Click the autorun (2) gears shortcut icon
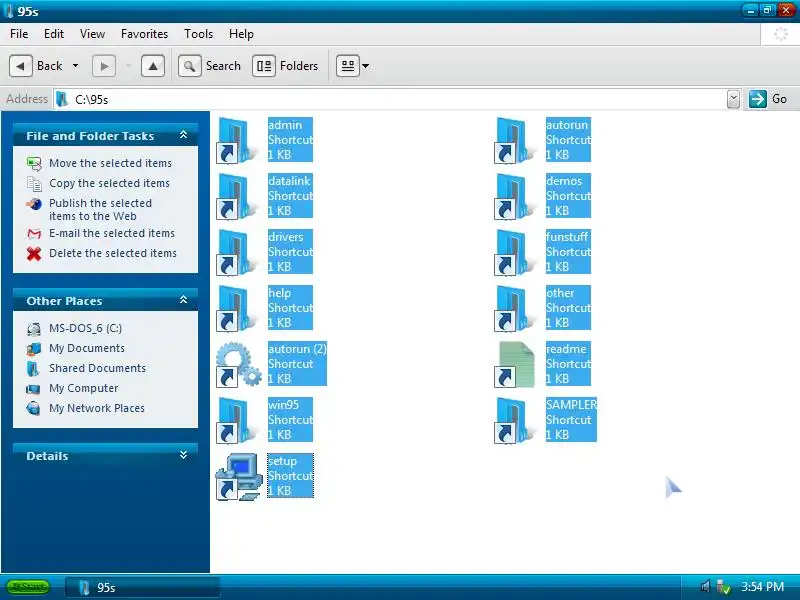The width and height of the screenshot is (800, 600). click(x=238, y=364)
